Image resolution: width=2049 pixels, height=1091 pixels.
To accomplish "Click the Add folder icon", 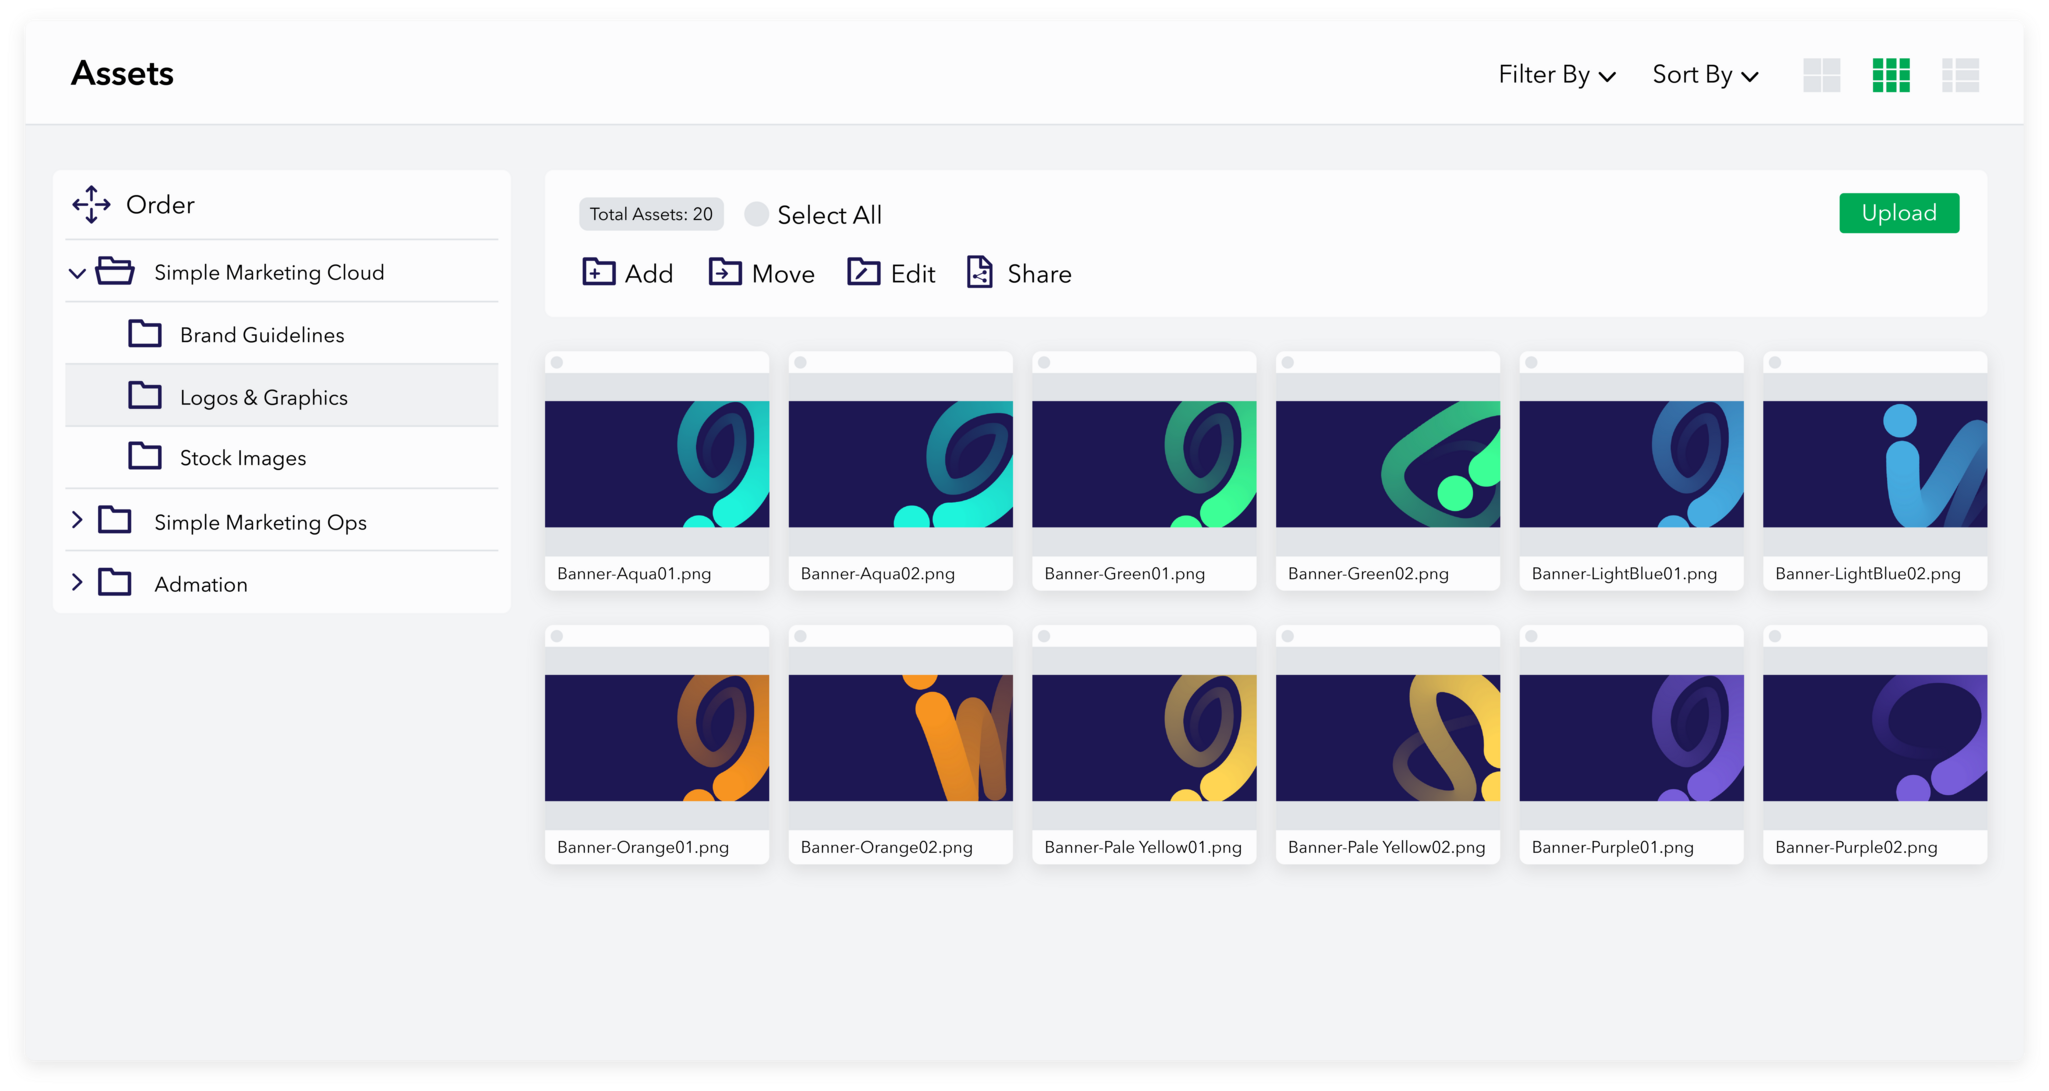I will [x=597, y=272].
